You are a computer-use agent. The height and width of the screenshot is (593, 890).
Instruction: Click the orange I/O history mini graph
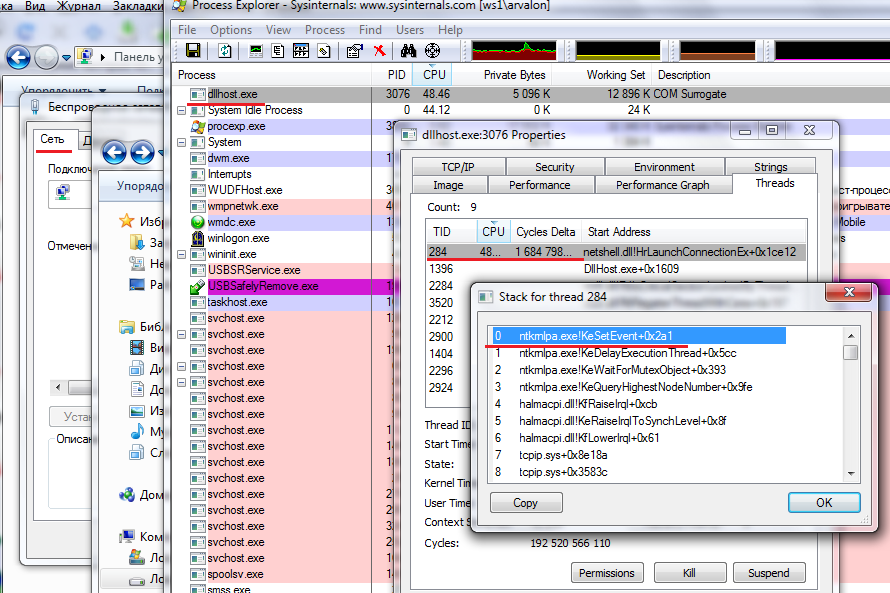[x=717, y=51]
